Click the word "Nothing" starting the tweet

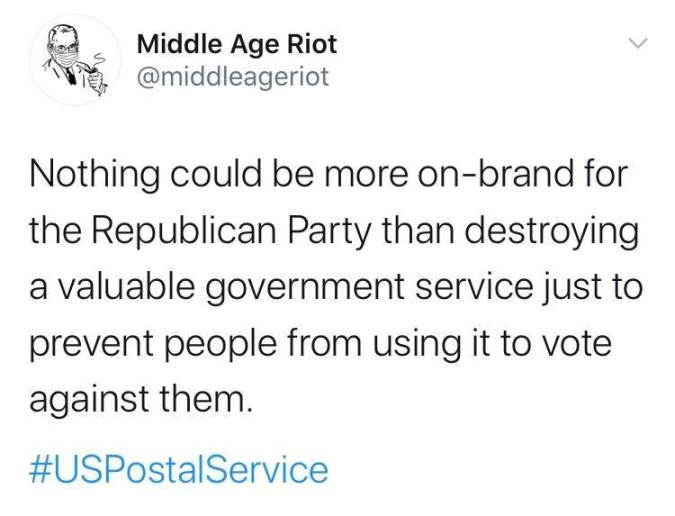94,175
